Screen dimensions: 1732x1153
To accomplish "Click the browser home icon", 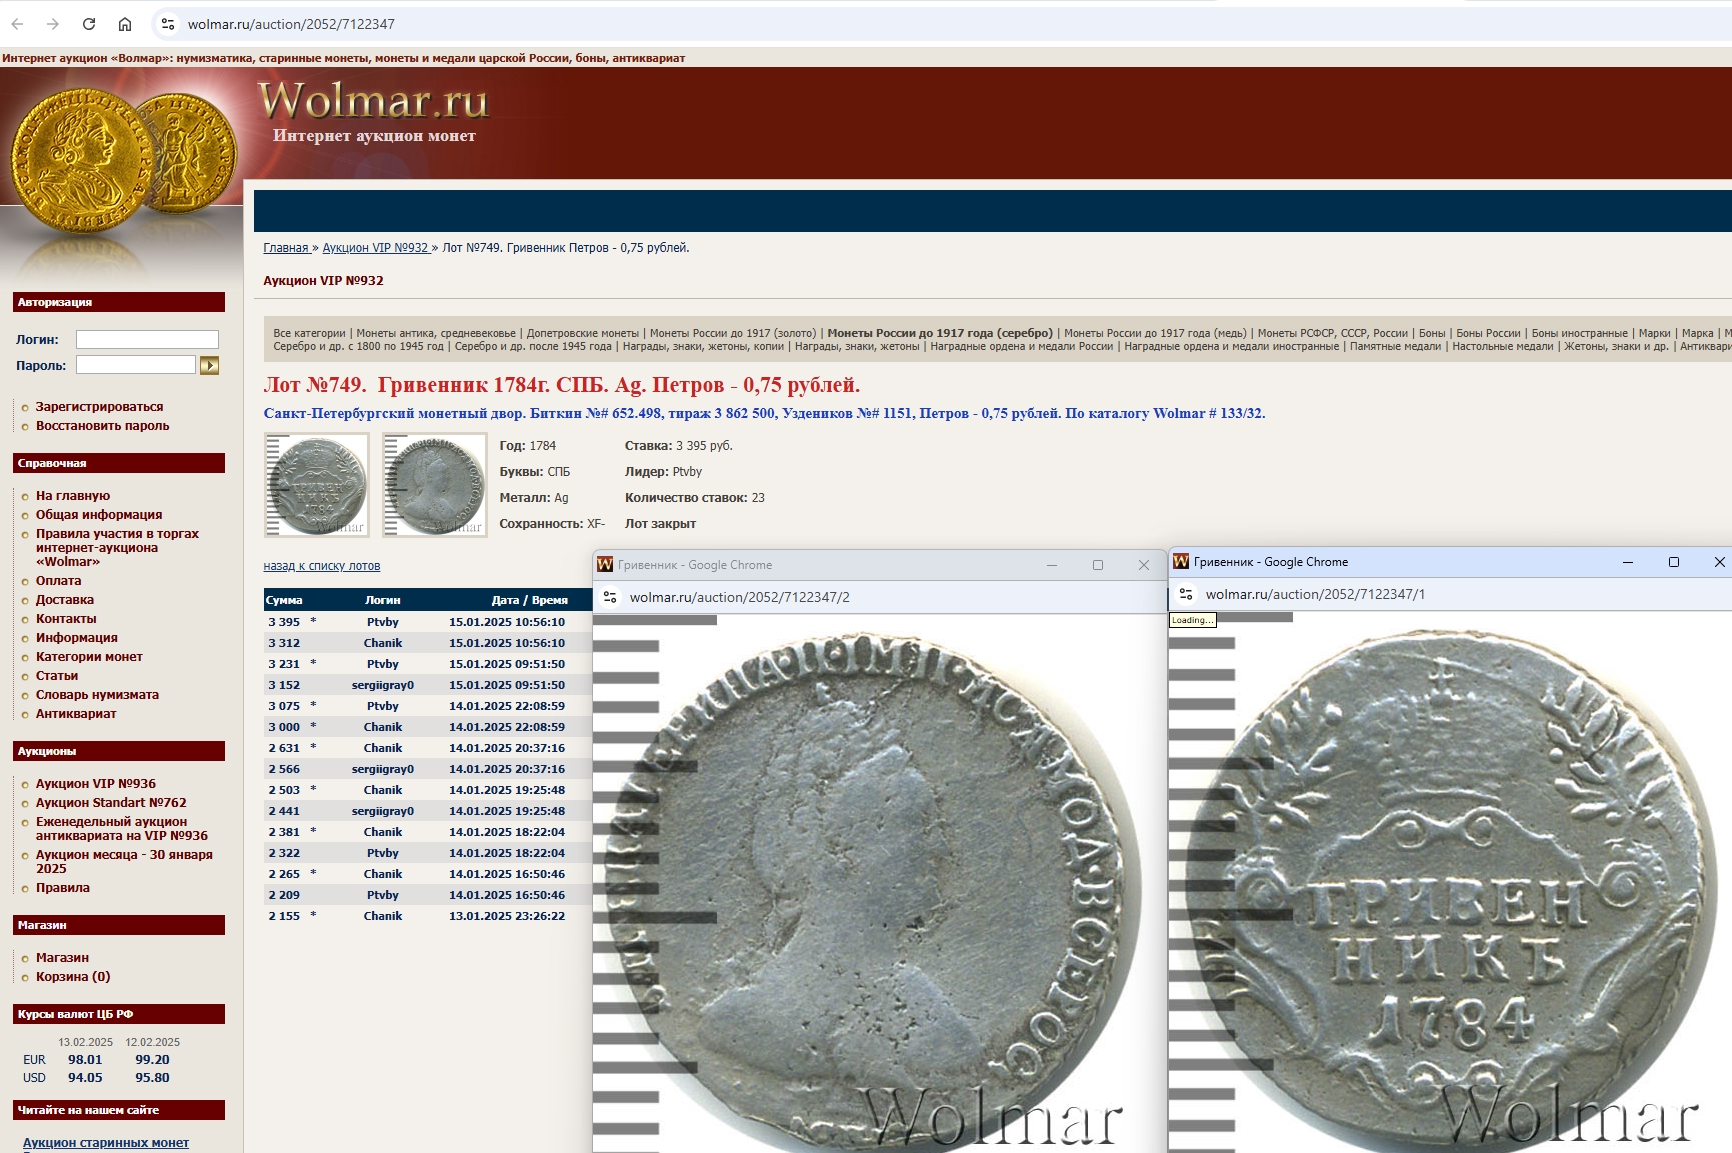I will click(125, 24).
